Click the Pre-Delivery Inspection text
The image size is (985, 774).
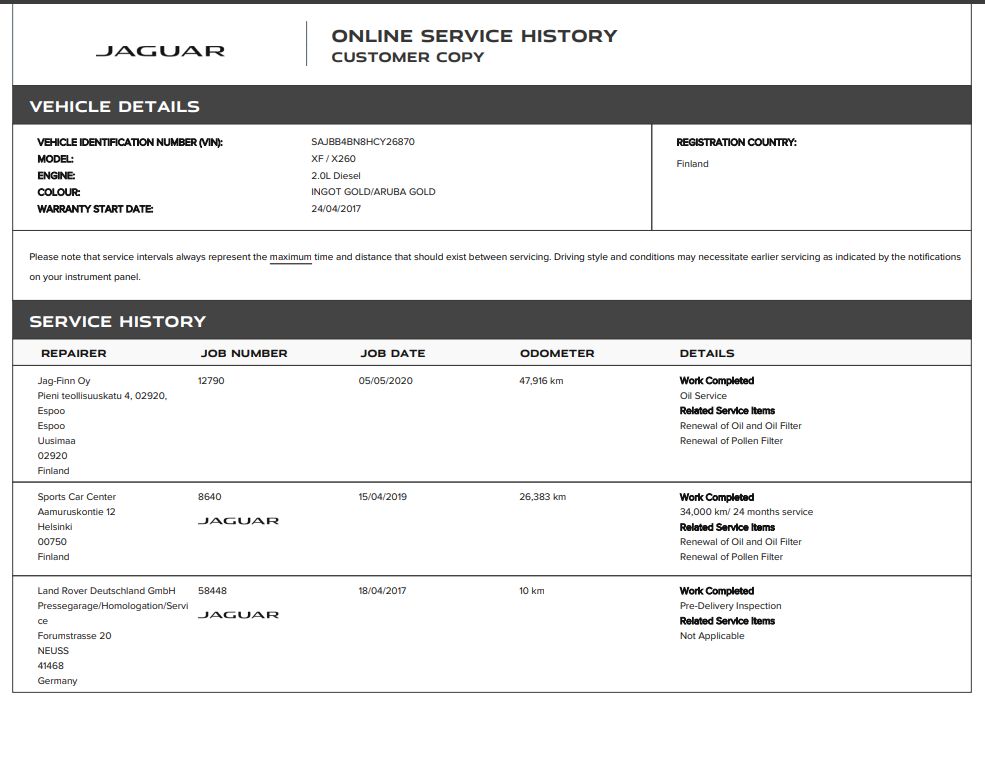[730, 606]
